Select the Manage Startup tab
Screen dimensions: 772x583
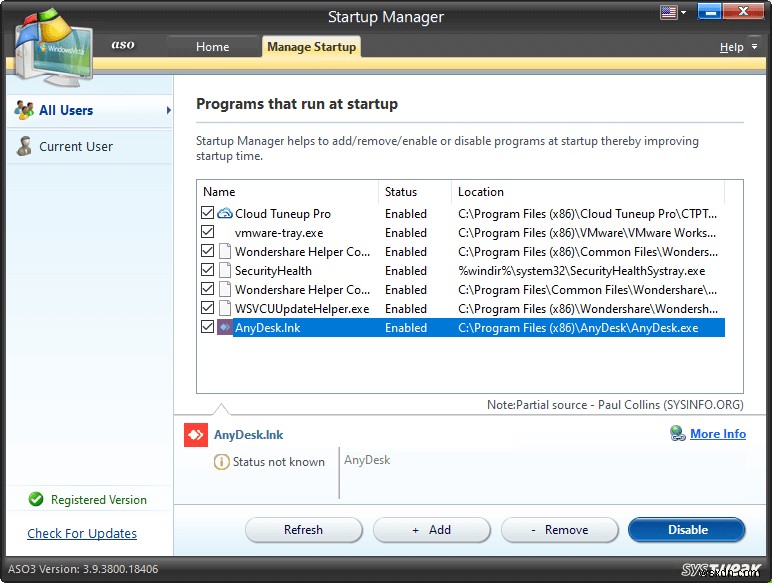(311, 47)
